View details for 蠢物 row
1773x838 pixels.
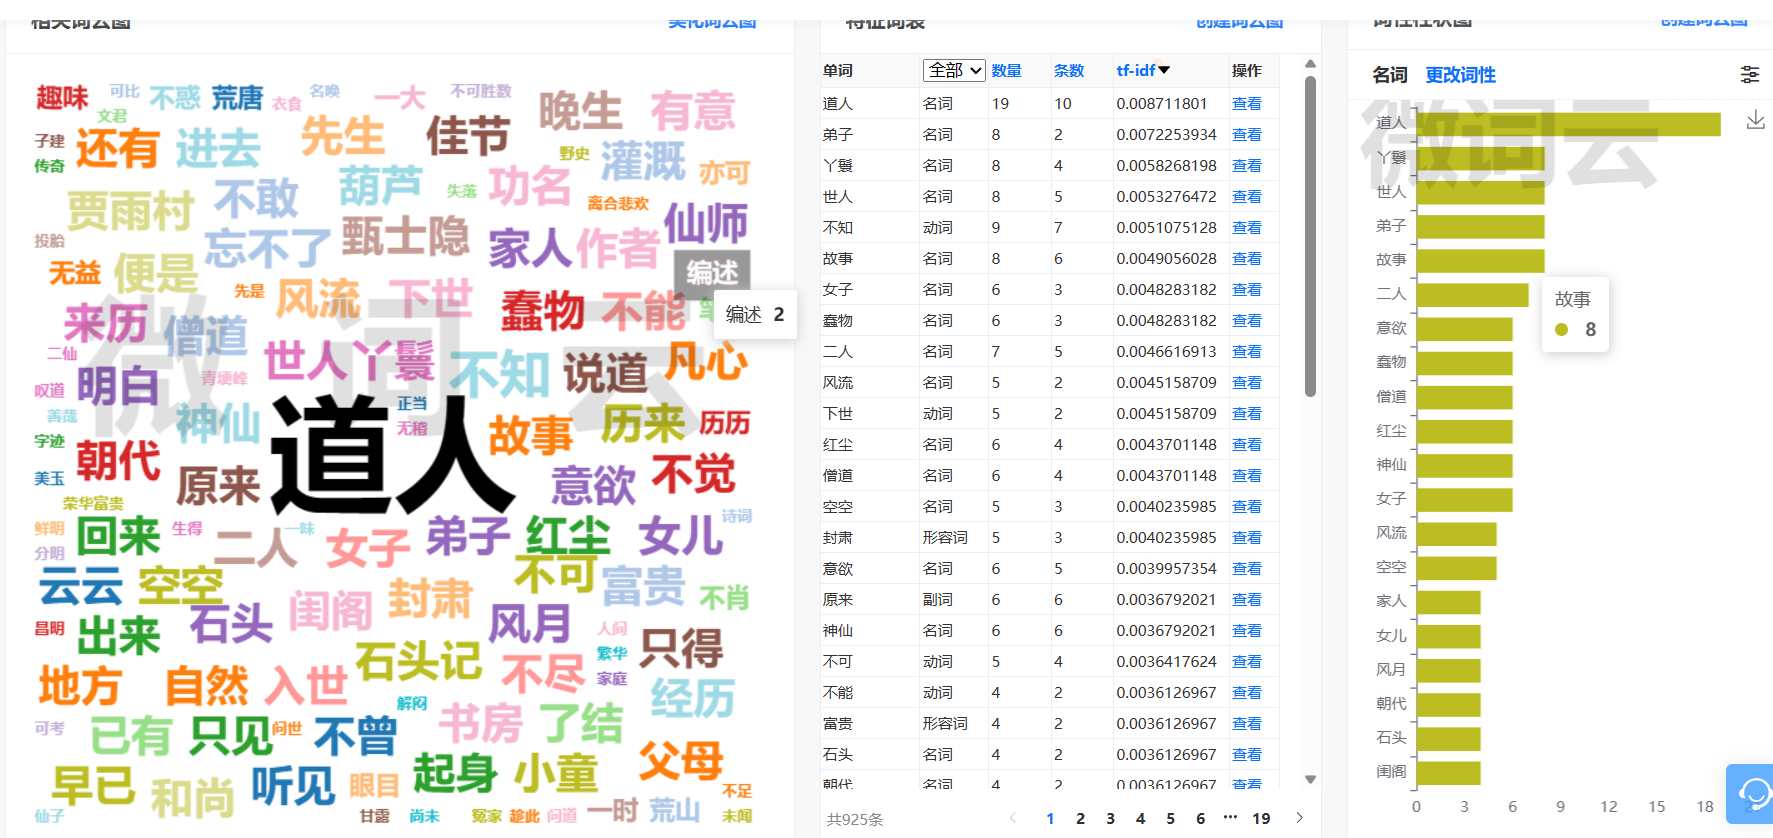coord(1247,320)
